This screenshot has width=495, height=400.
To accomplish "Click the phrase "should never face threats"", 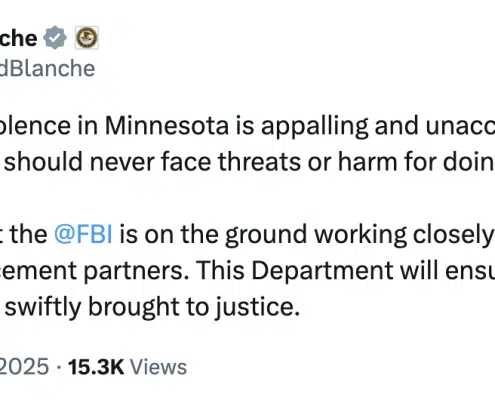I will click(152, 162).
